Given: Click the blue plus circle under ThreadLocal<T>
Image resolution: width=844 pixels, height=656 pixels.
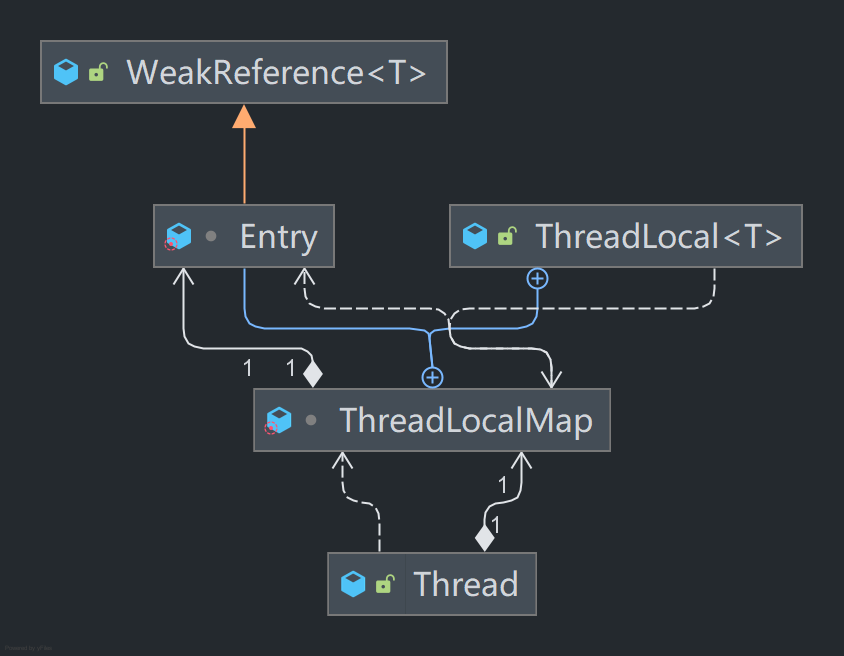Looking at the screenshot, I should coord(538,278).
